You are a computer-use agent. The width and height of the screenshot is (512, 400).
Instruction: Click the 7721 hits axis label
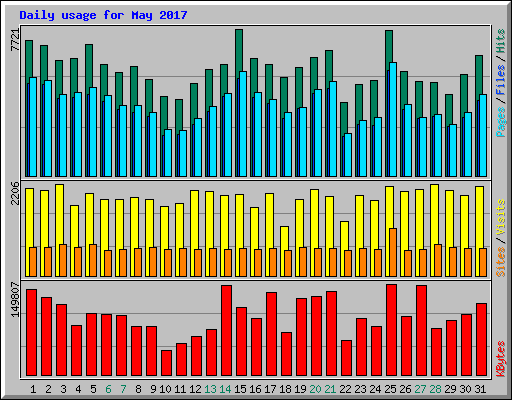point(15,40)
